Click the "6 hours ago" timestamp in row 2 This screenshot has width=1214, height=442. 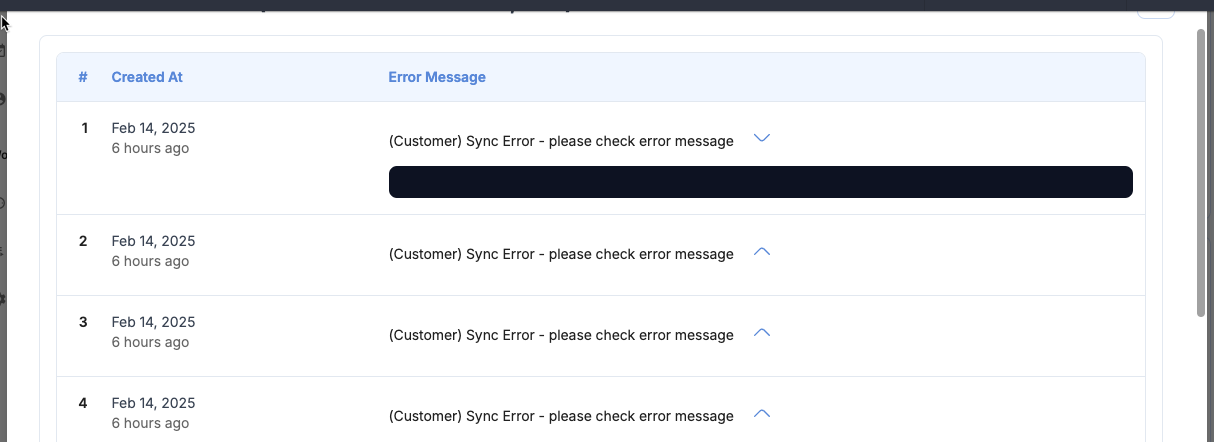click(150, 261)
